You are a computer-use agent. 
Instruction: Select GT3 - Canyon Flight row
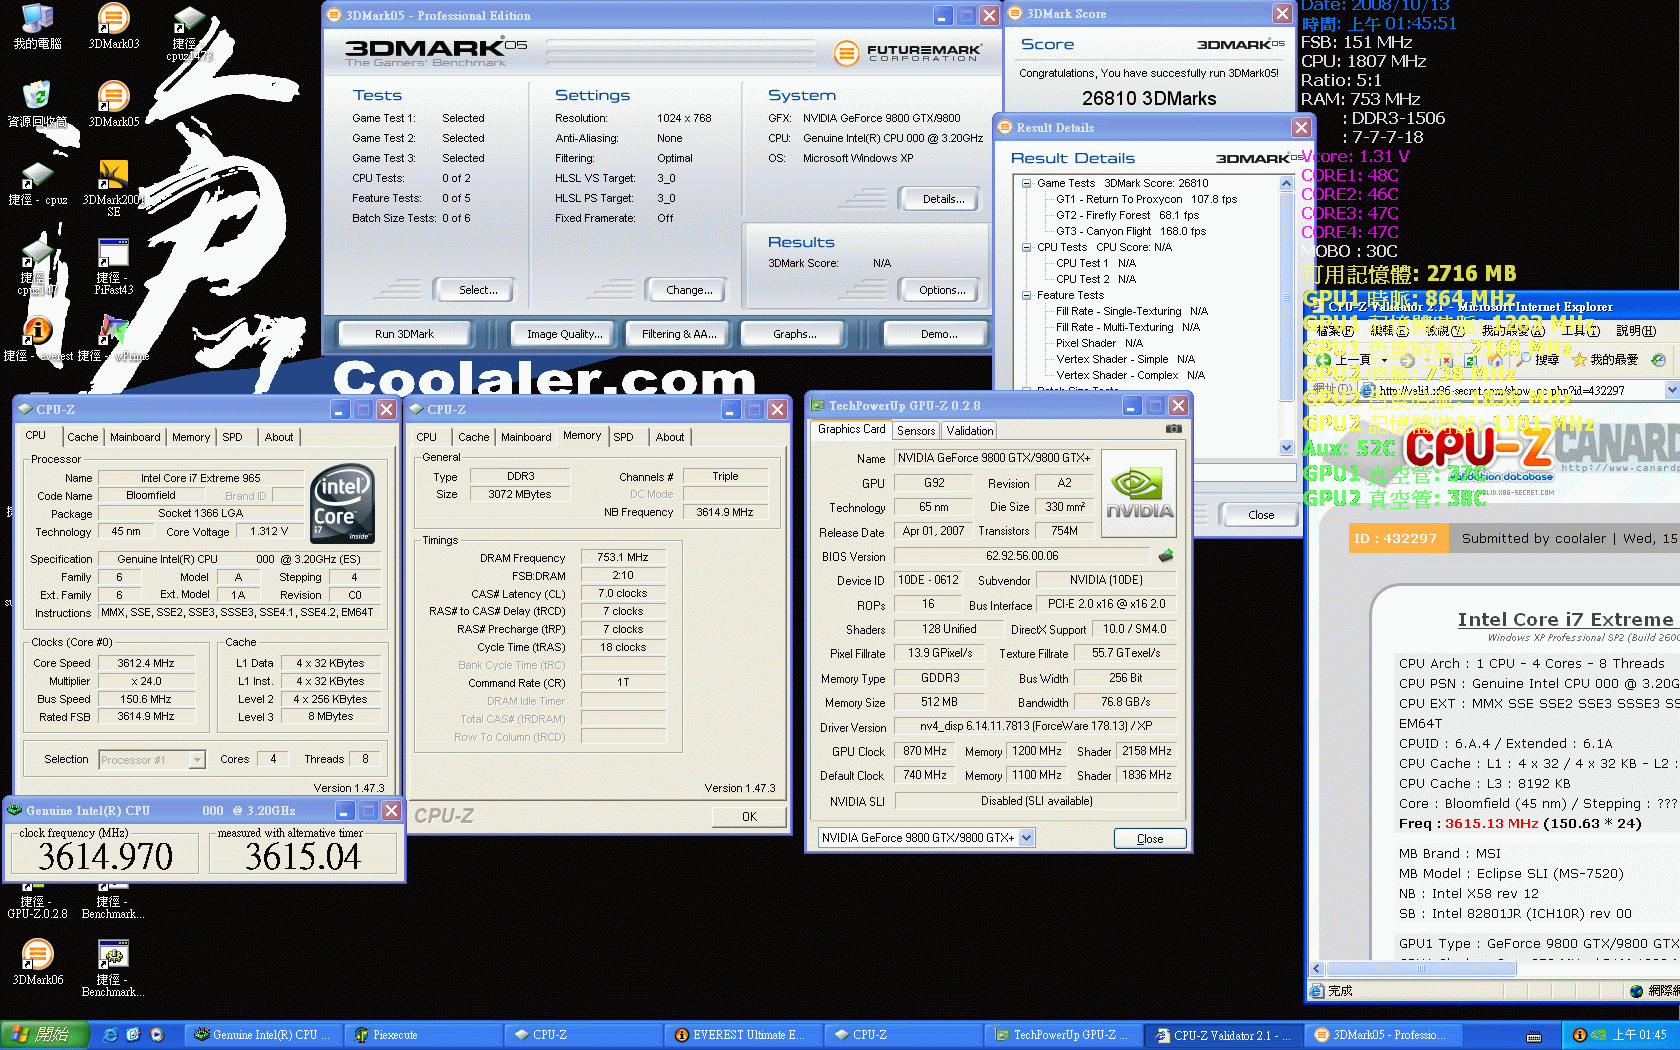click(x=1130, y=231)
